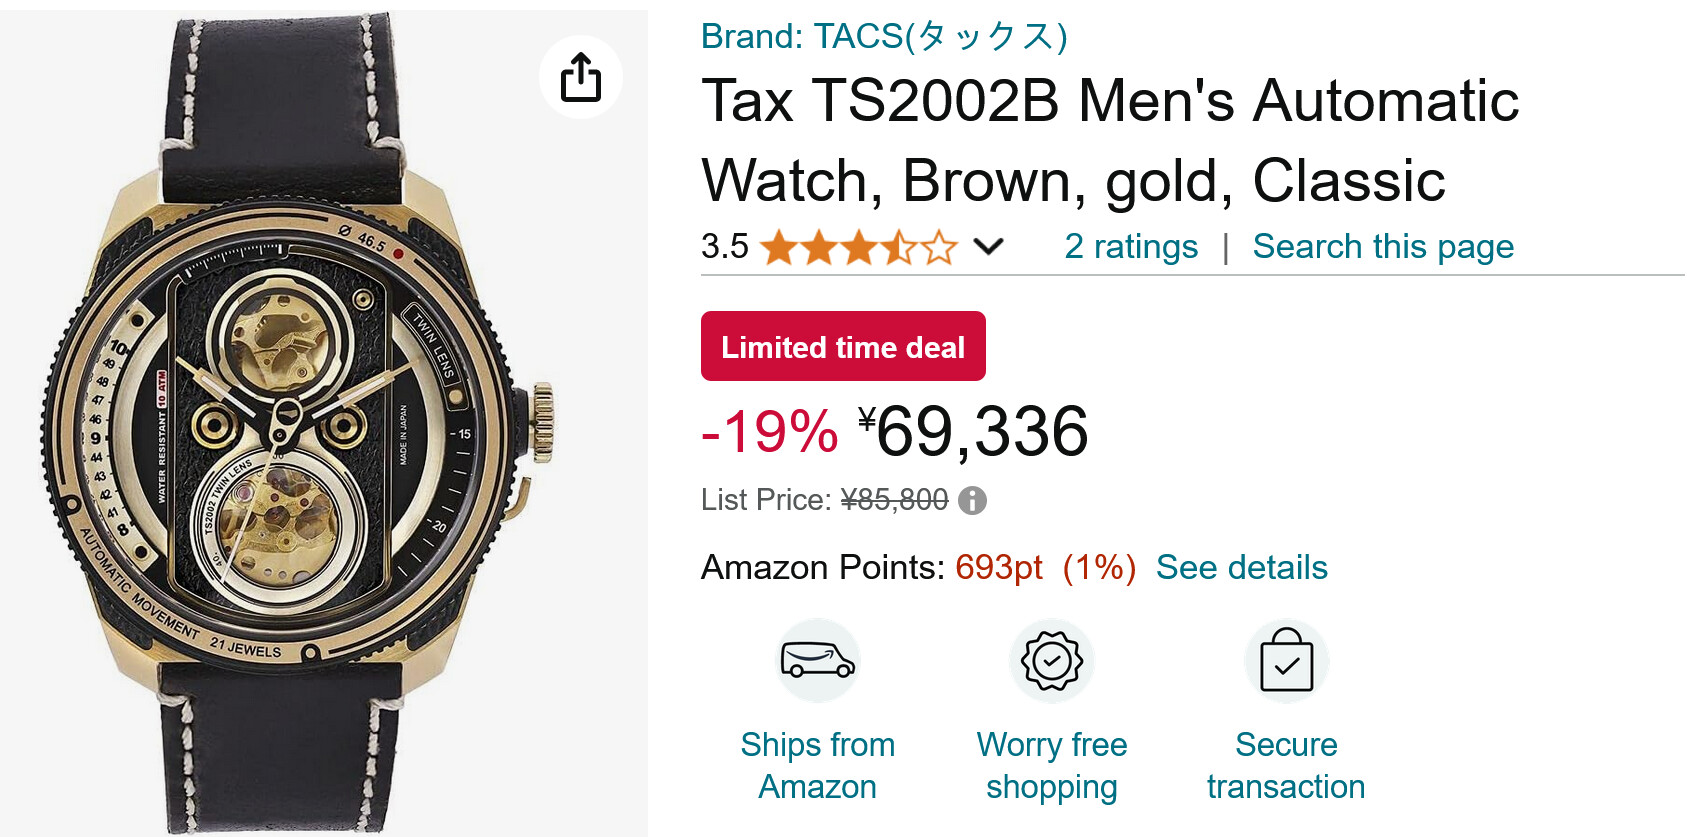Open the 2 ratings link
The width and height of the screenshot is (1687, 837).
1131,246
